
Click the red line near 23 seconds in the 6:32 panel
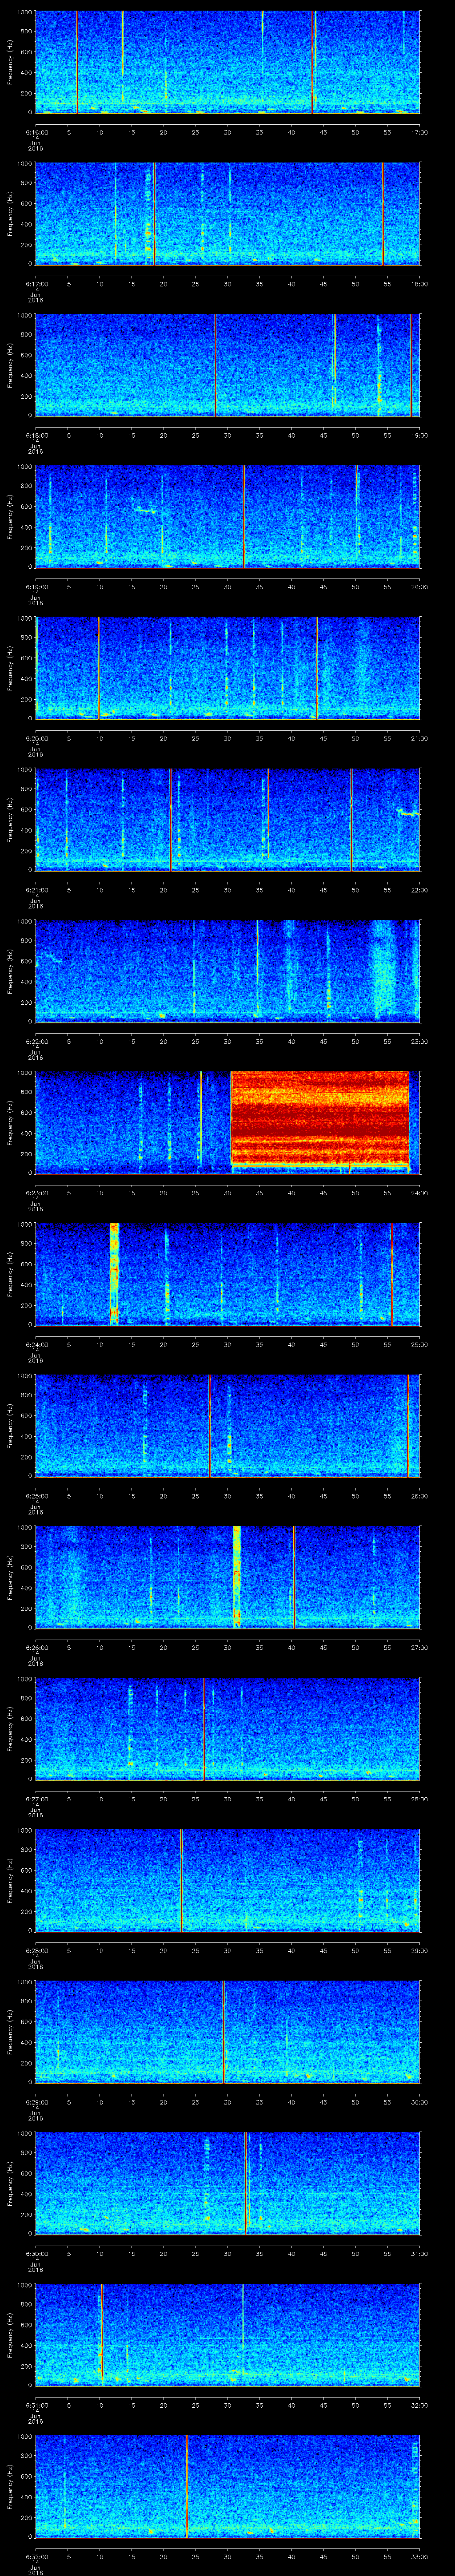pos(186,2485)
